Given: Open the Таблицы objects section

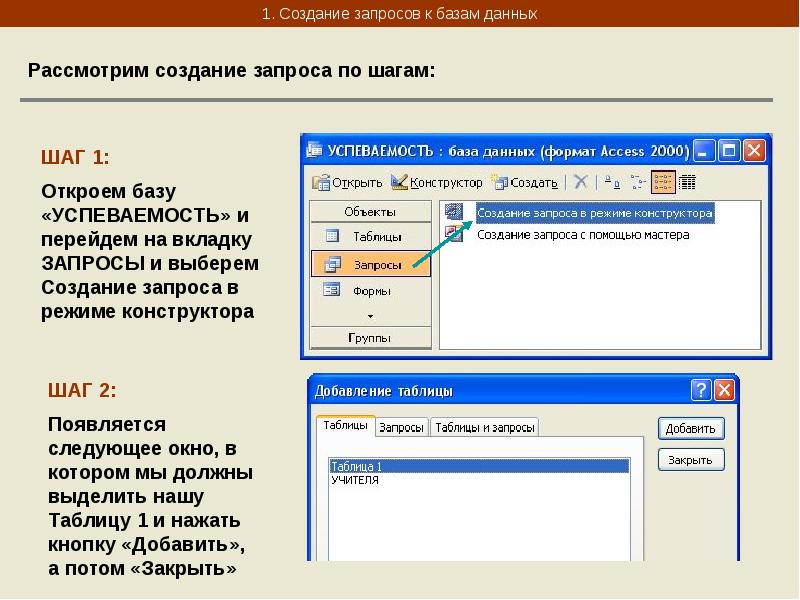Looking at the screenshot, I should (371, 237).
